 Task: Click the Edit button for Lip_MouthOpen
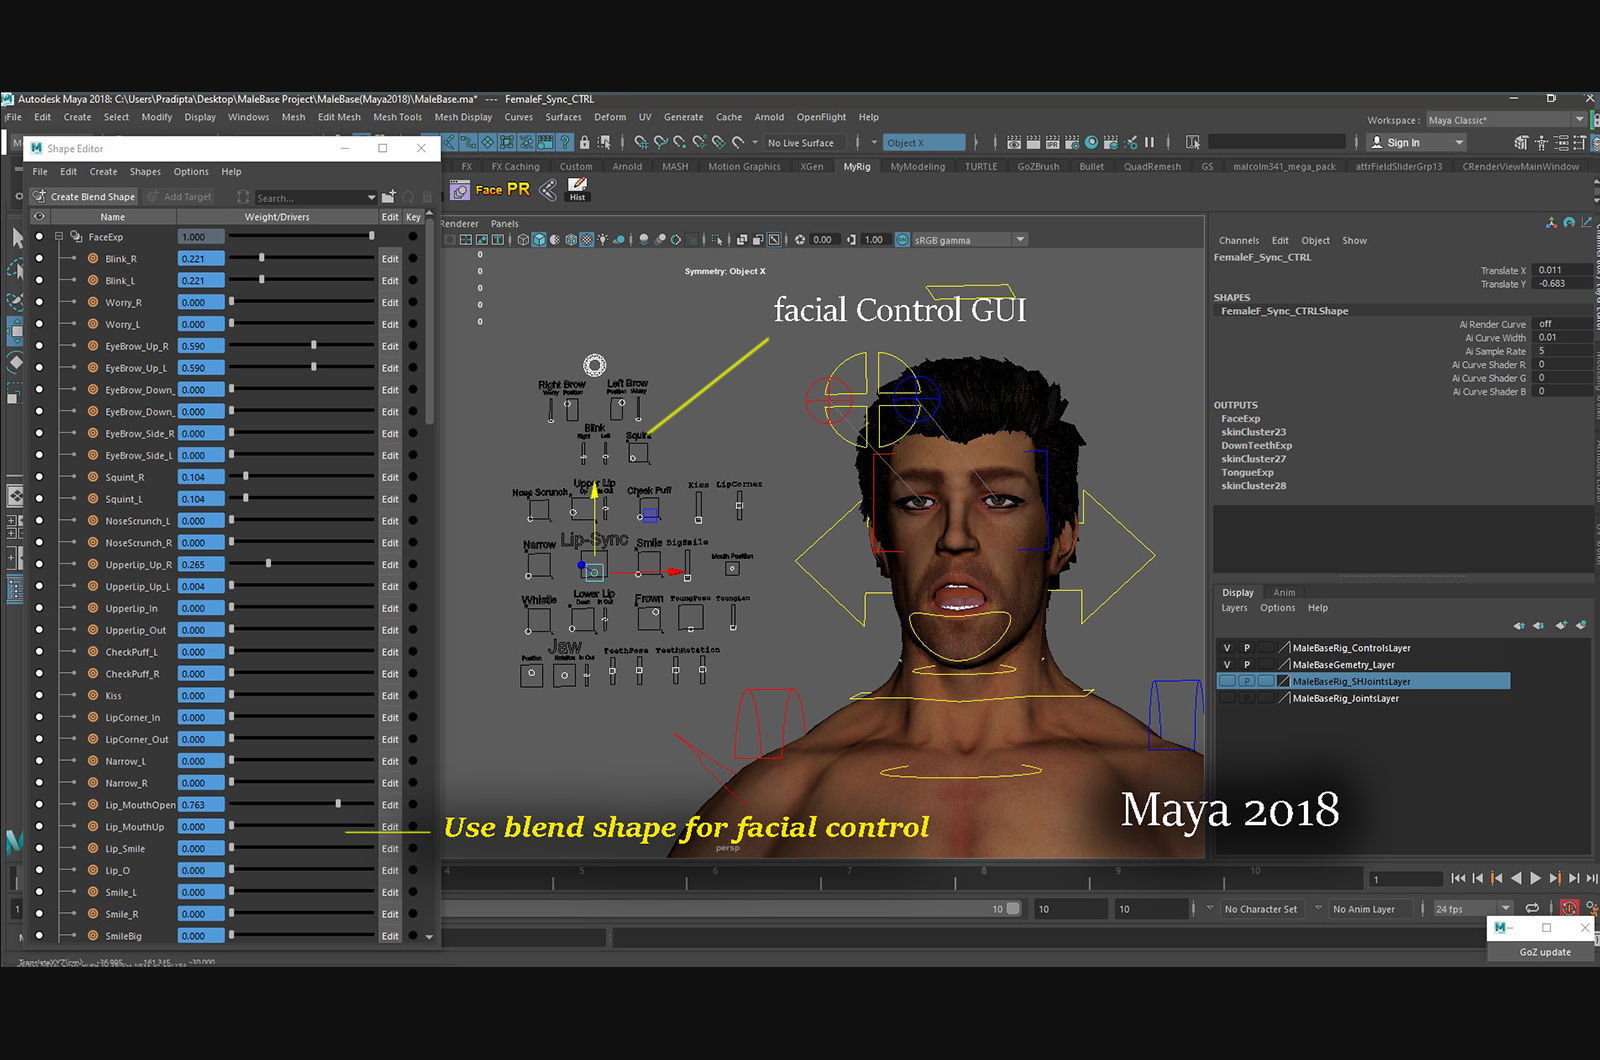[390, 805]
